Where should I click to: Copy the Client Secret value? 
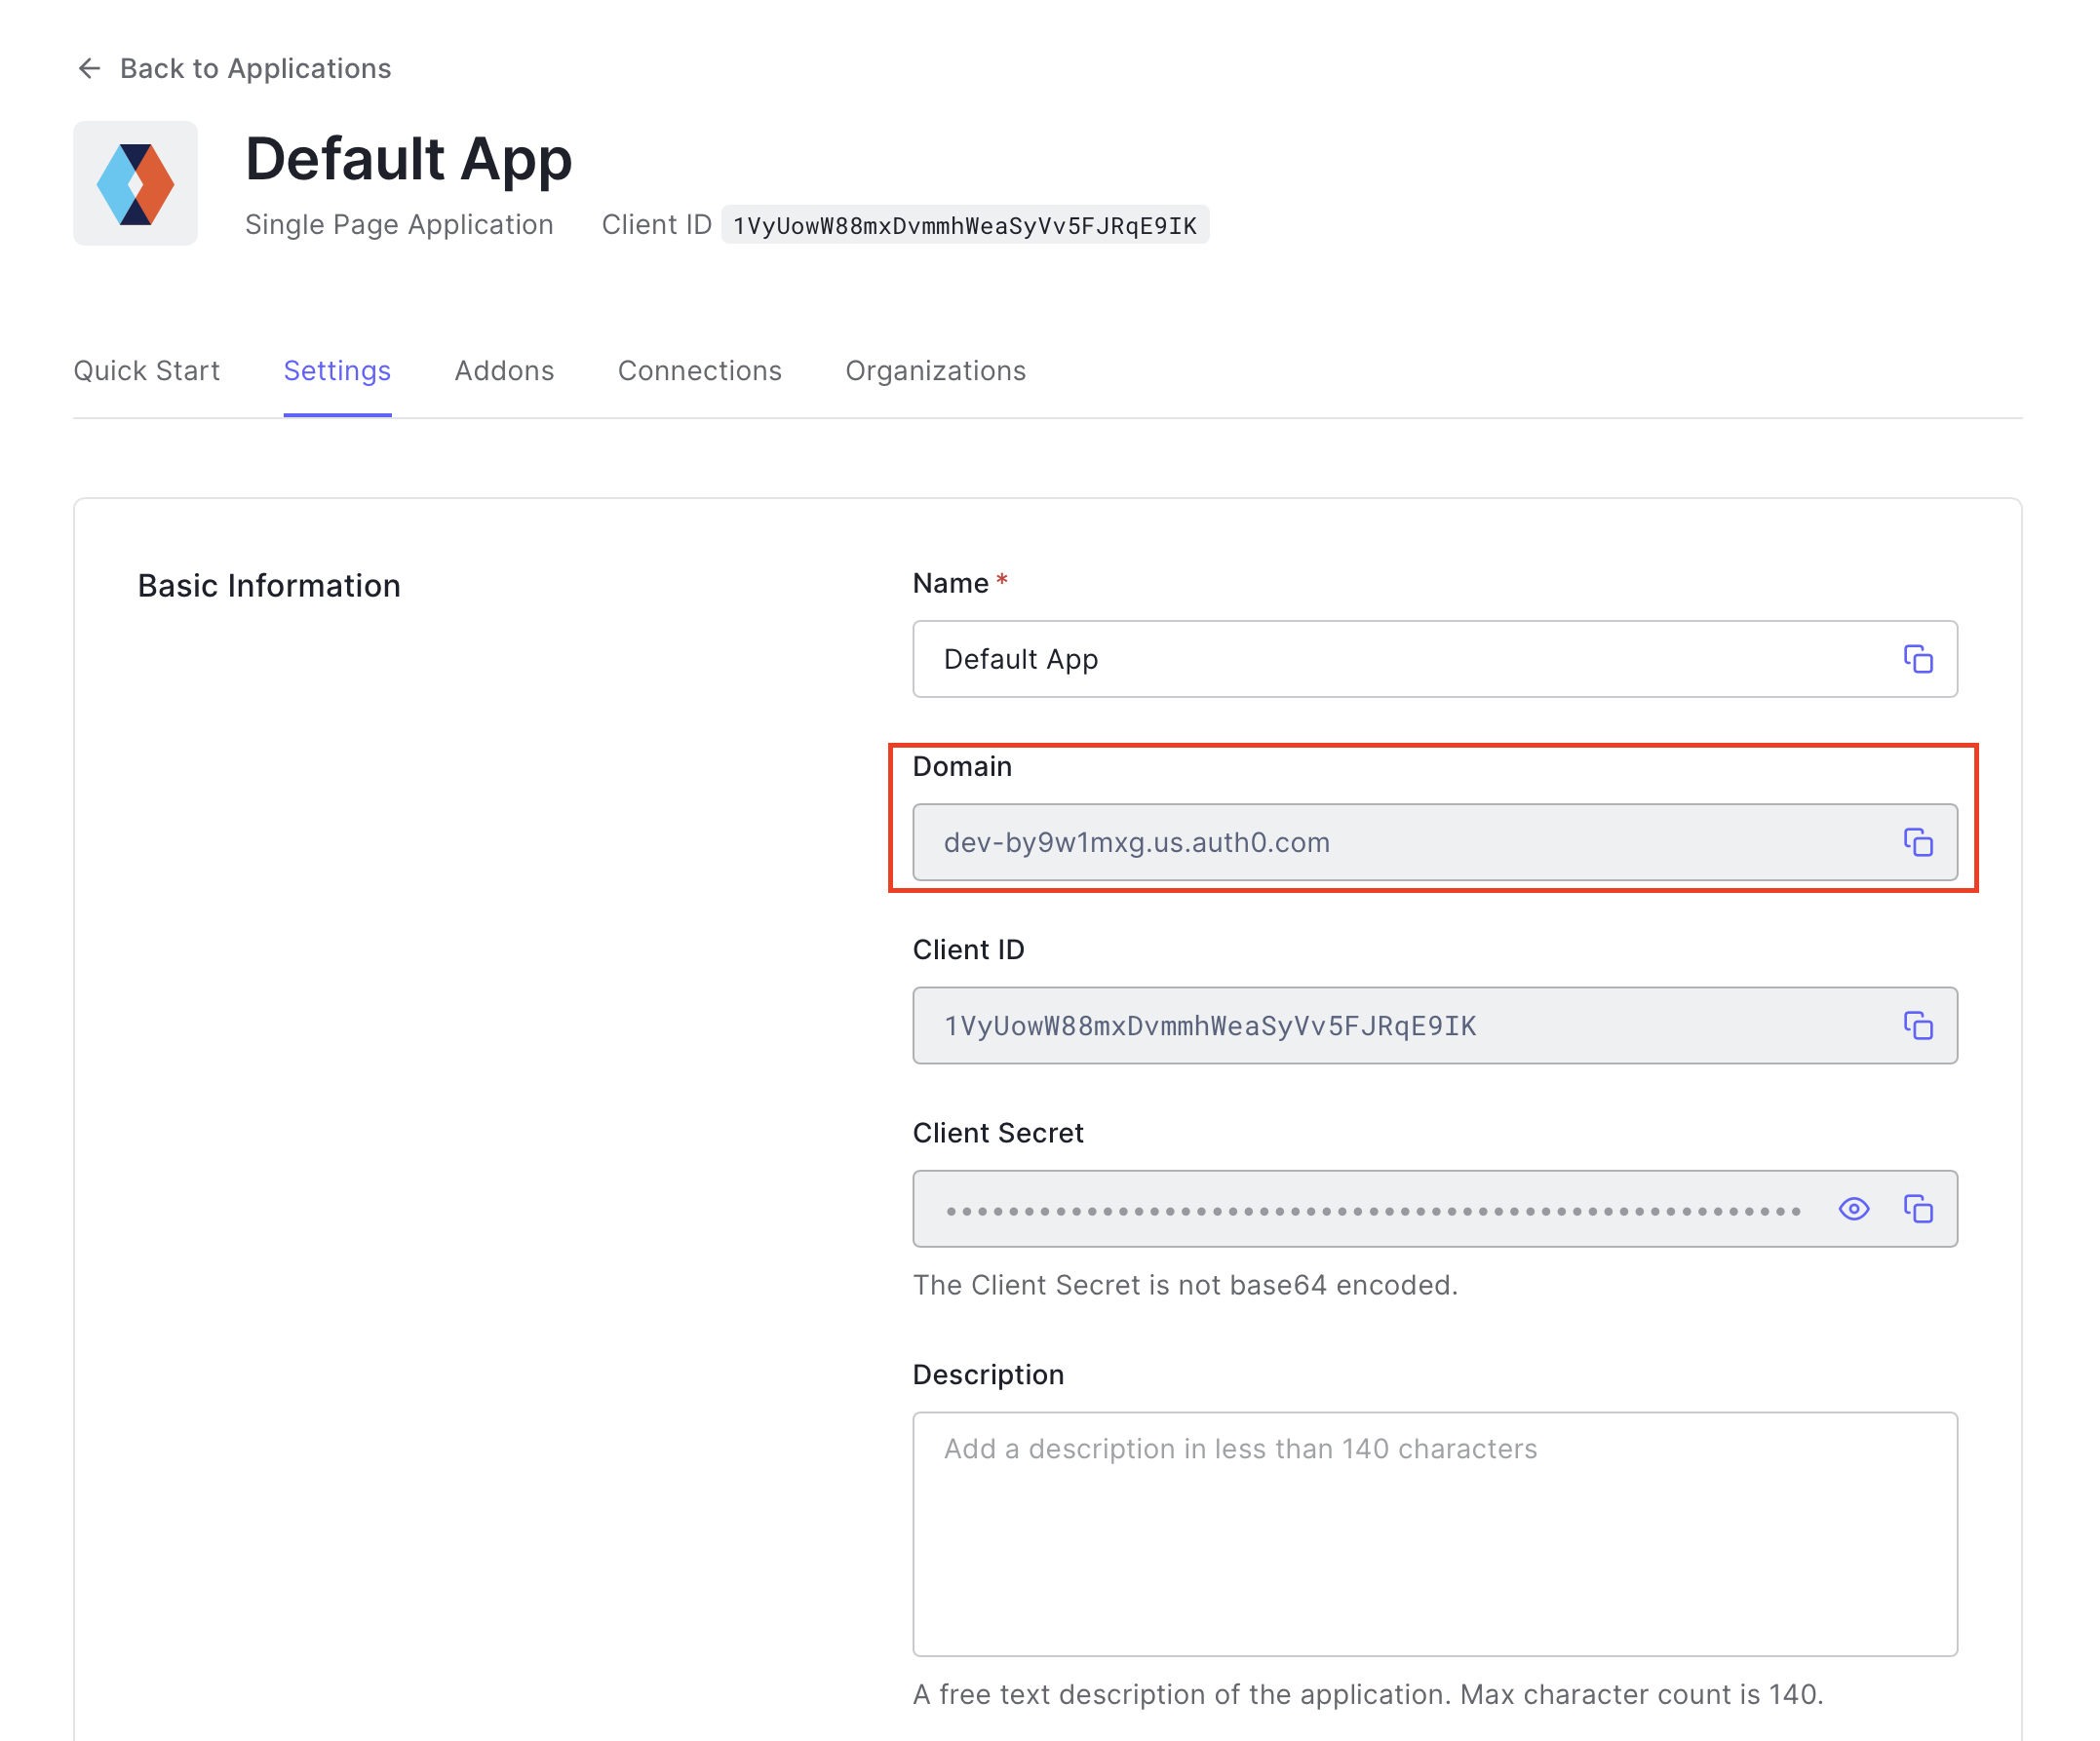(x=1917, y=1208)
